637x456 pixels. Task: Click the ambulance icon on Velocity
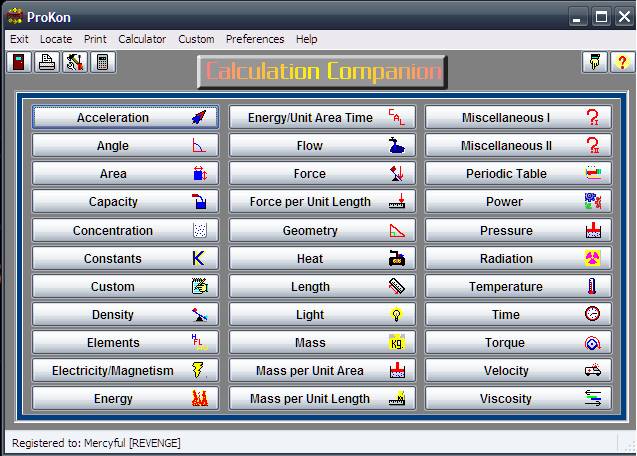(x=593, y=370)
